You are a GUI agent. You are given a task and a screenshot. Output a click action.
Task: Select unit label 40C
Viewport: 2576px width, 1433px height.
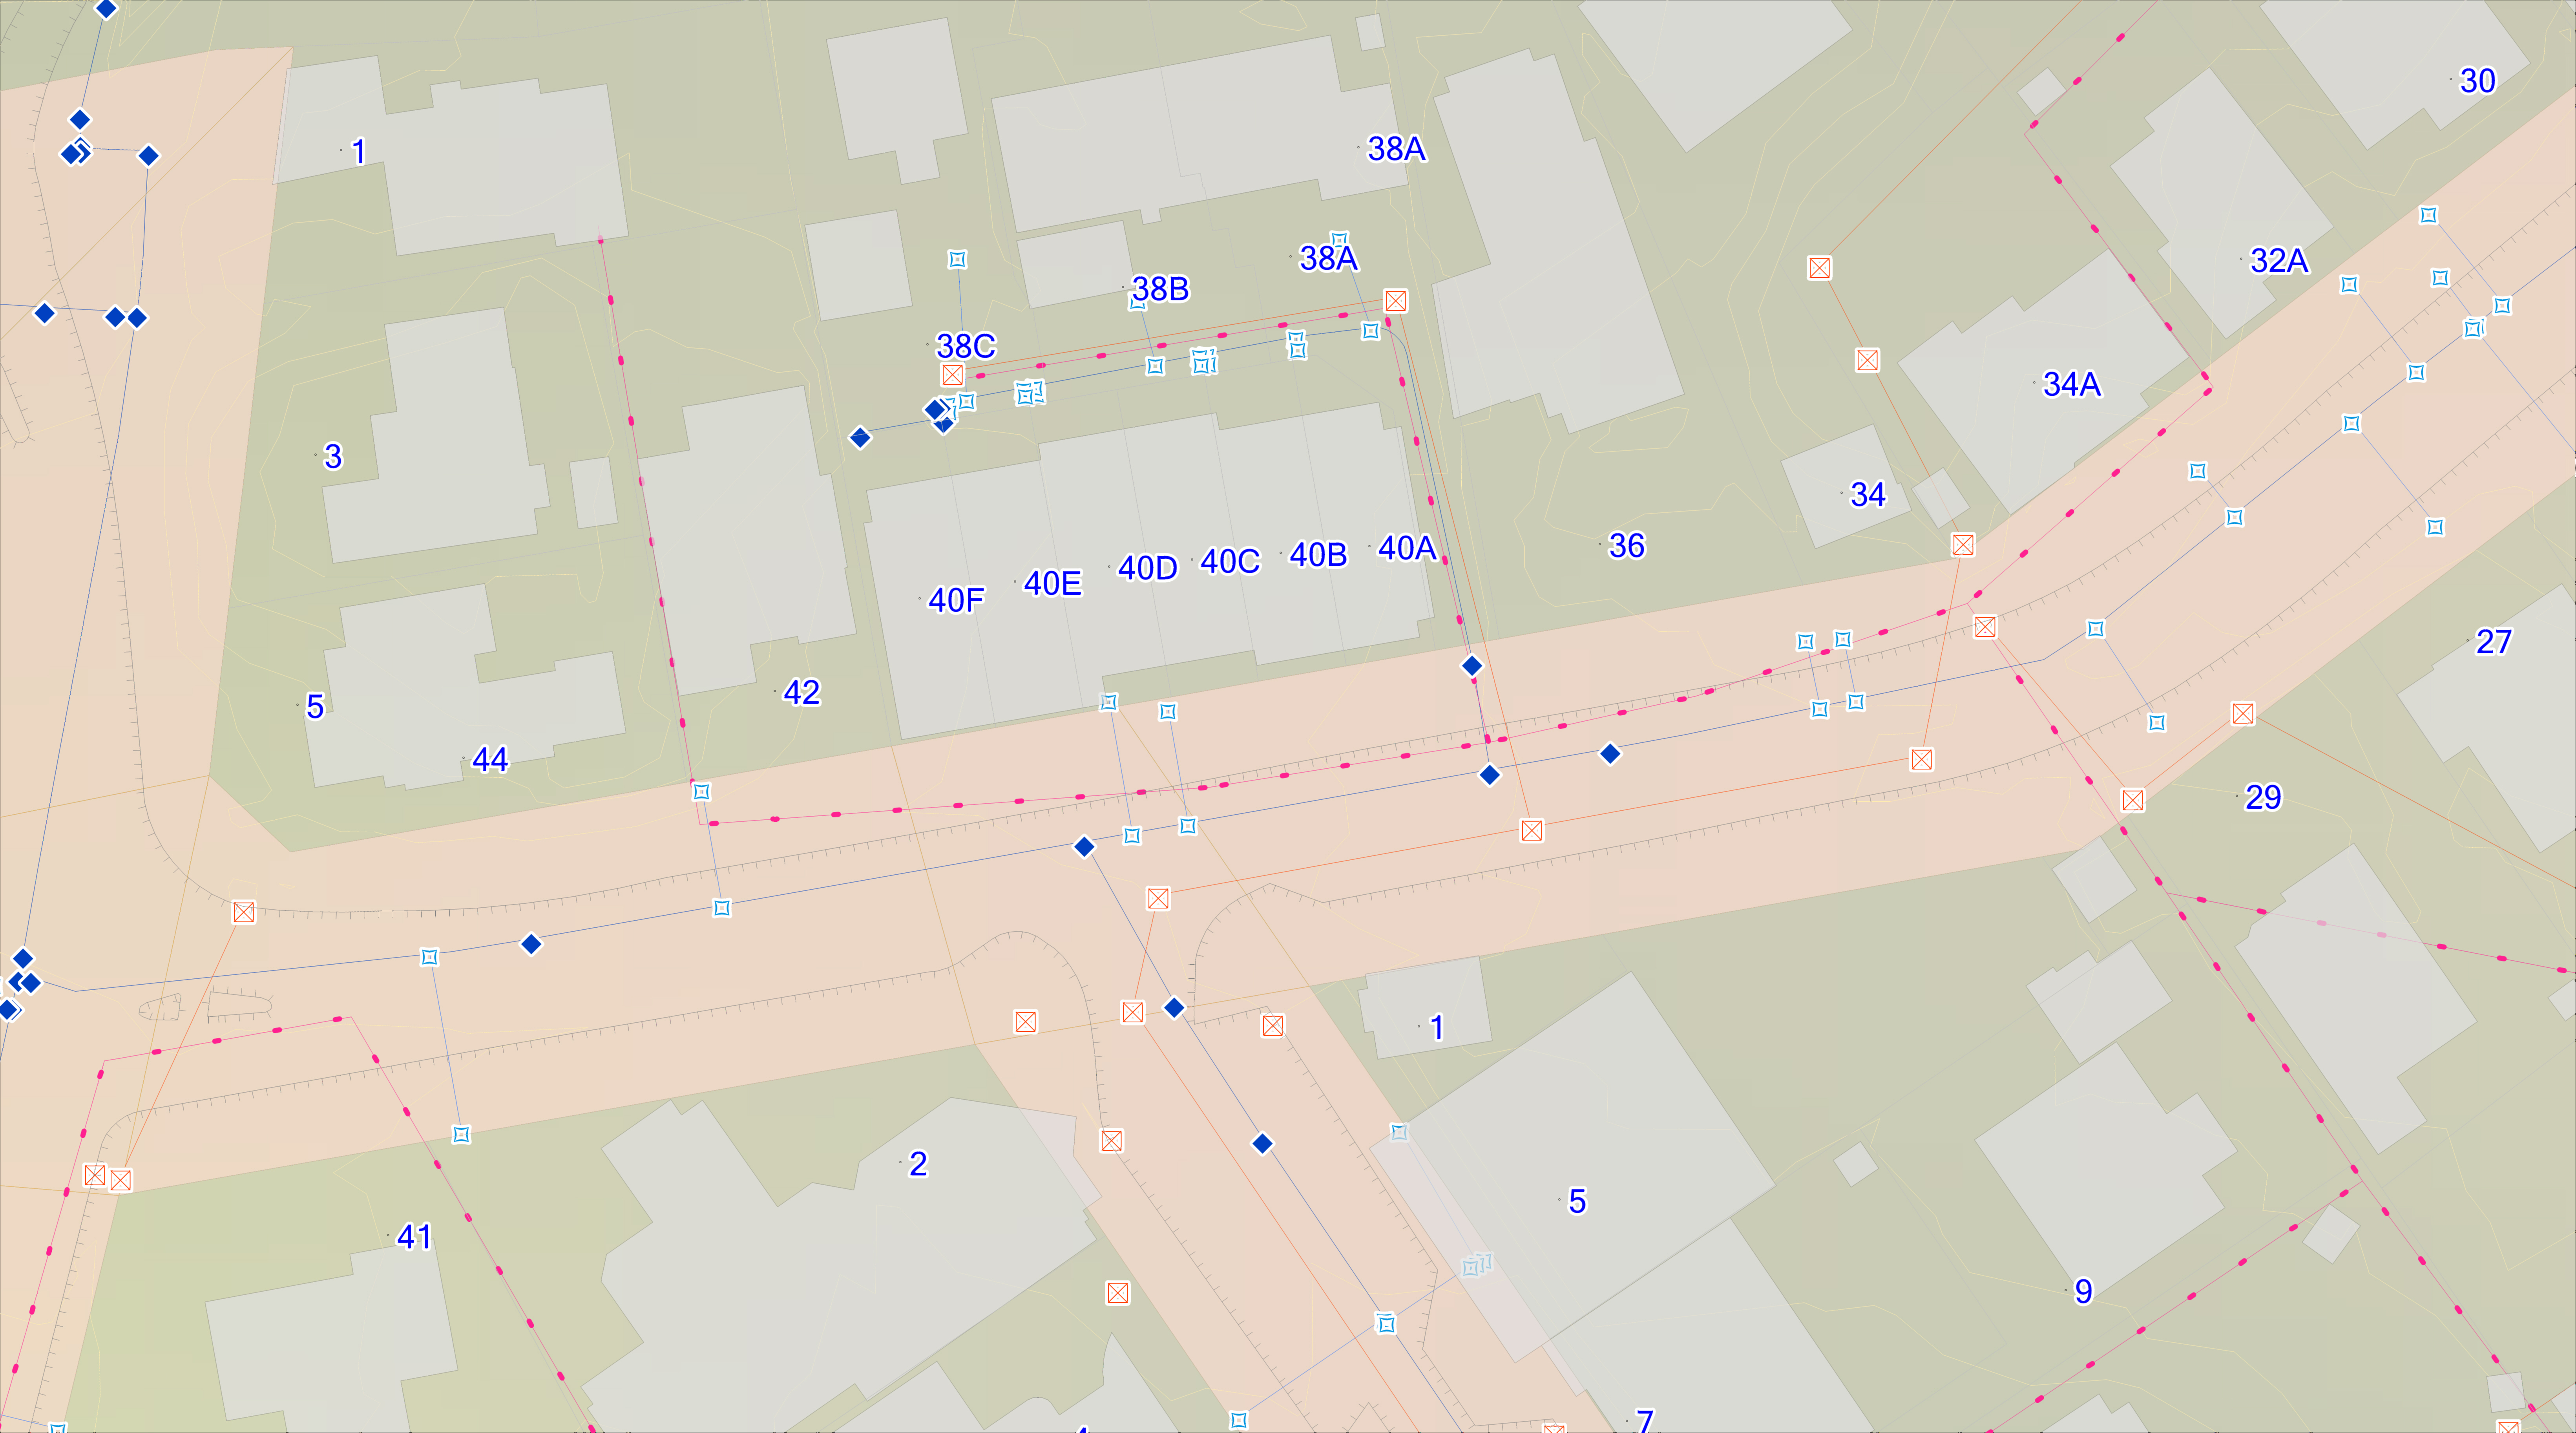[x=1230, y=561]
